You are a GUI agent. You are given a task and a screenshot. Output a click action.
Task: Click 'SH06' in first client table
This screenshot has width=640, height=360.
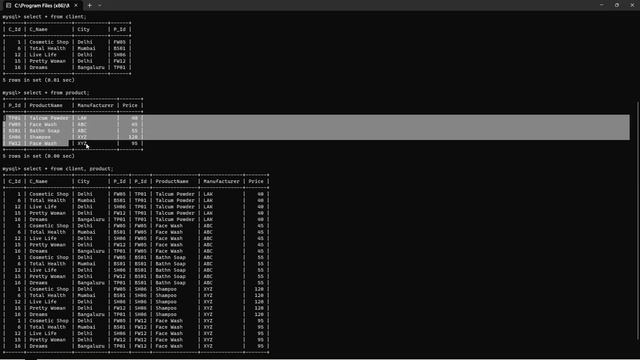pyautogui.click(x=120, y=55)
